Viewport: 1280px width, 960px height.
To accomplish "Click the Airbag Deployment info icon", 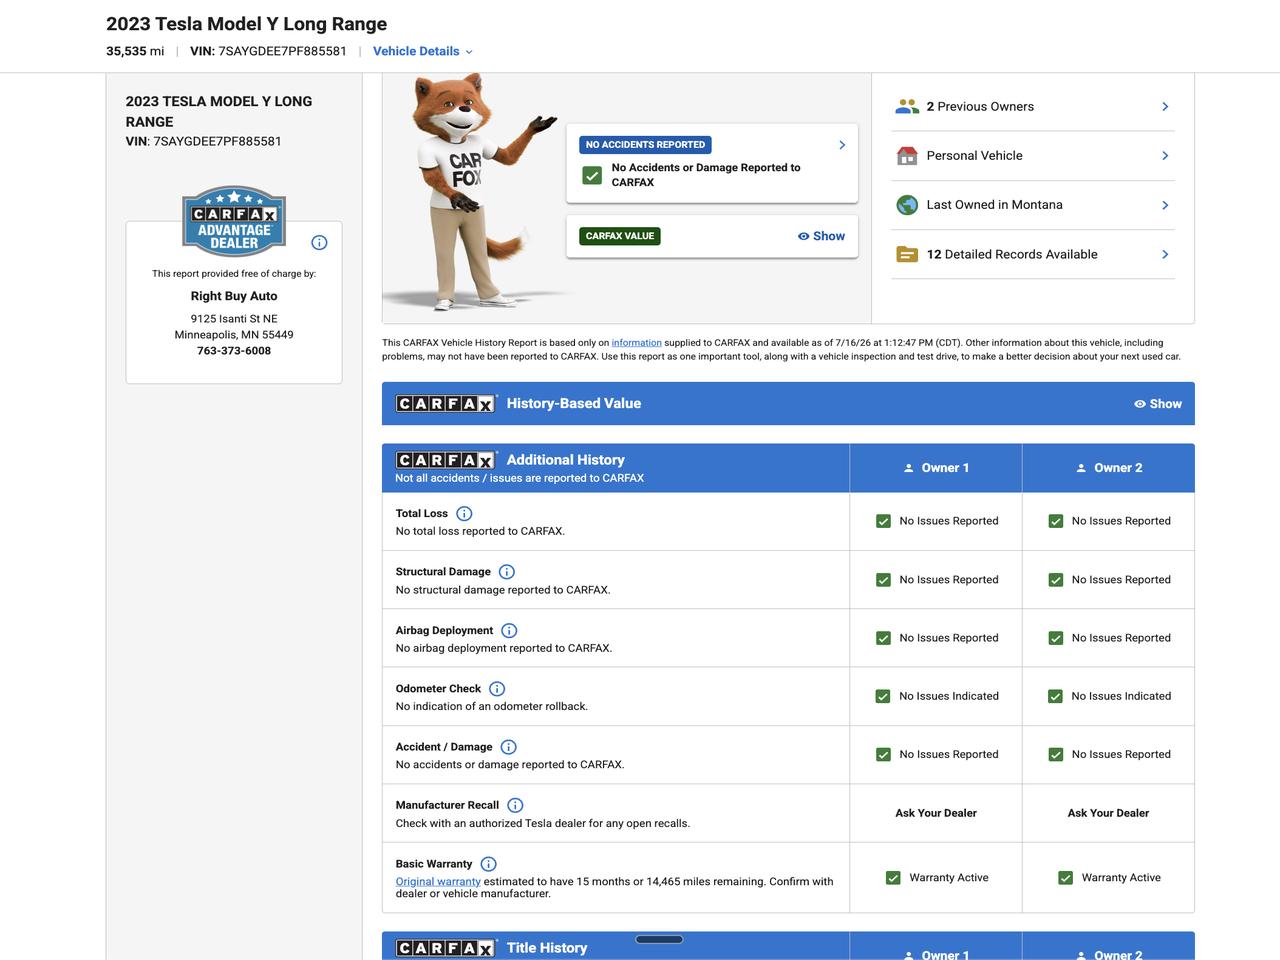I will tap(509, 631).
